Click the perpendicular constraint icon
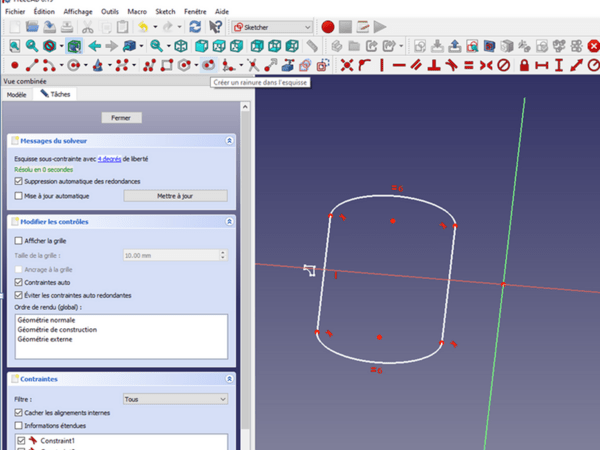 434,65
